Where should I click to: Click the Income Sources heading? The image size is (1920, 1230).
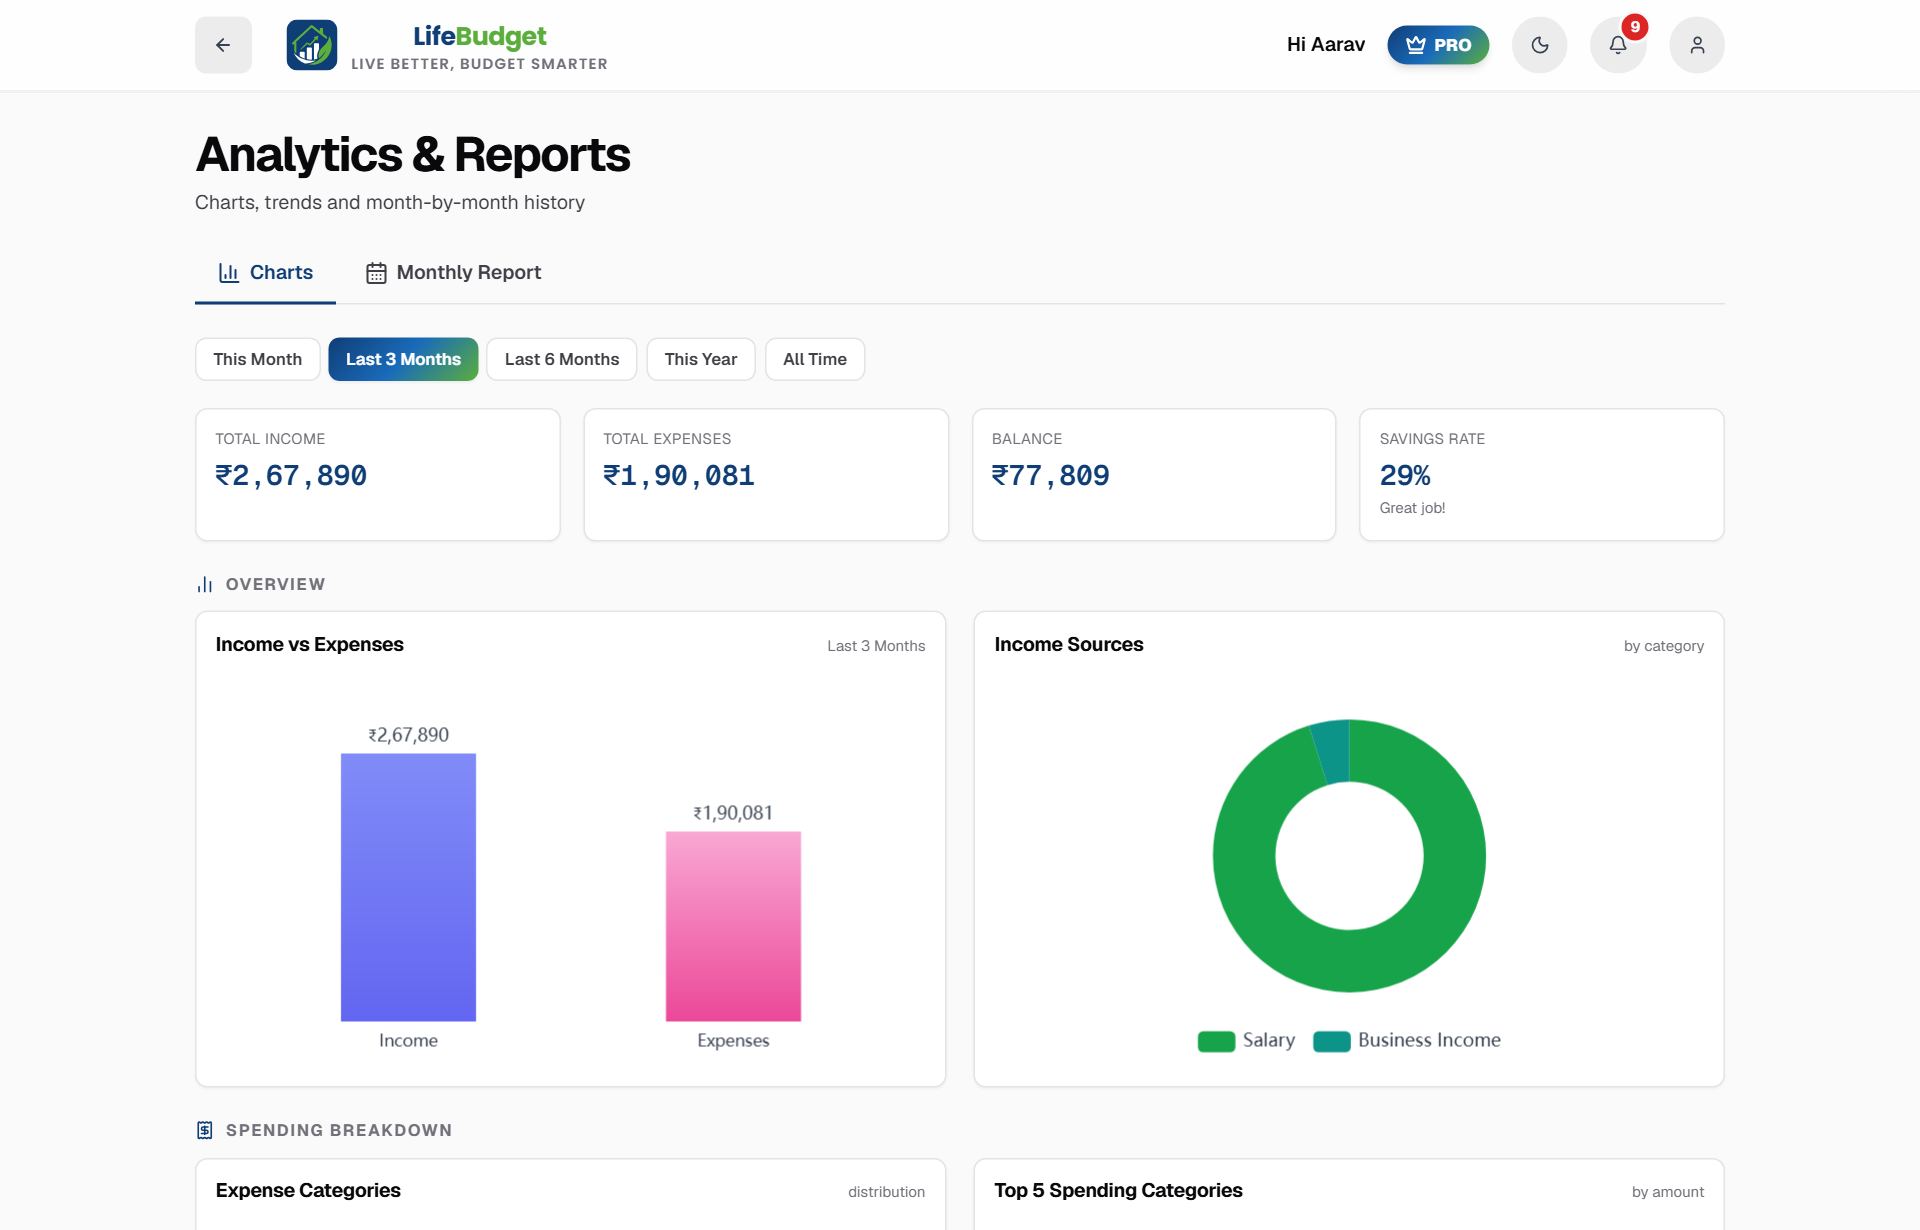coord(1068,645)
